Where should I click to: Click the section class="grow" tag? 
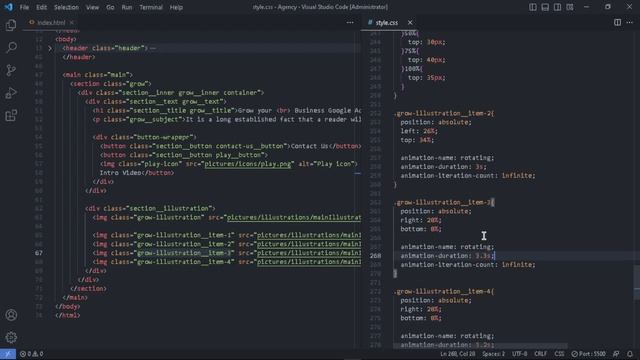(x=111, y=84)
